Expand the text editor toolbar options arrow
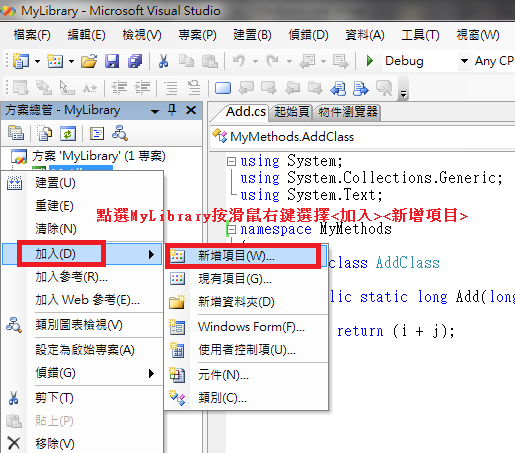The image size is (515, 453). pyautogui.click(x=403, y=95)
